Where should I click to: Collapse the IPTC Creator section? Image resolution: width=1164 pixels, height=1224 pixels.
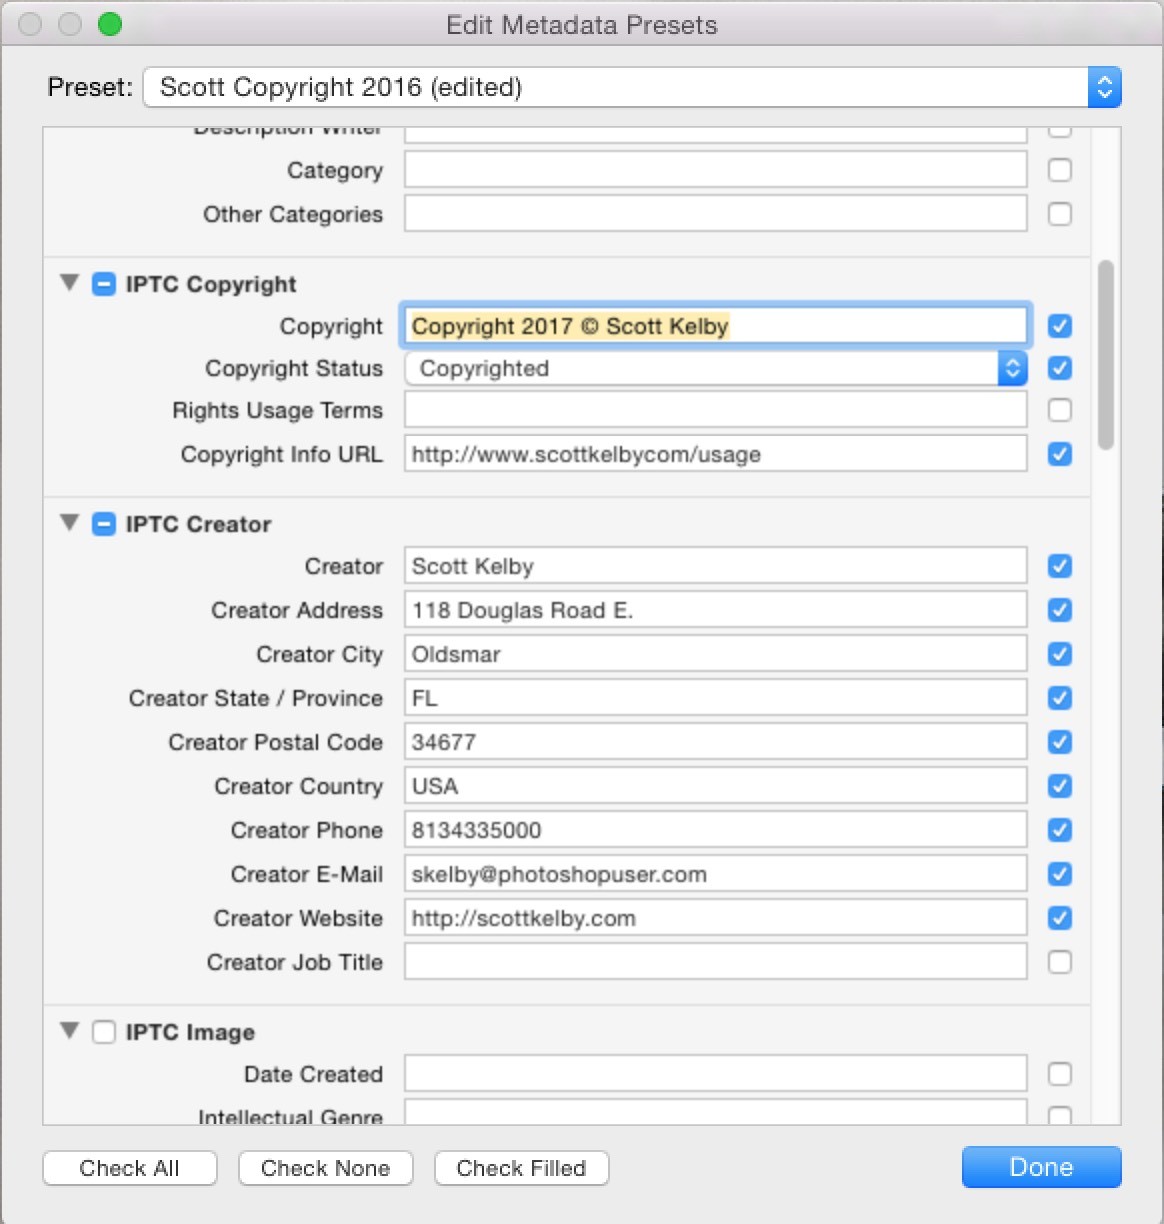click(69, 523)
